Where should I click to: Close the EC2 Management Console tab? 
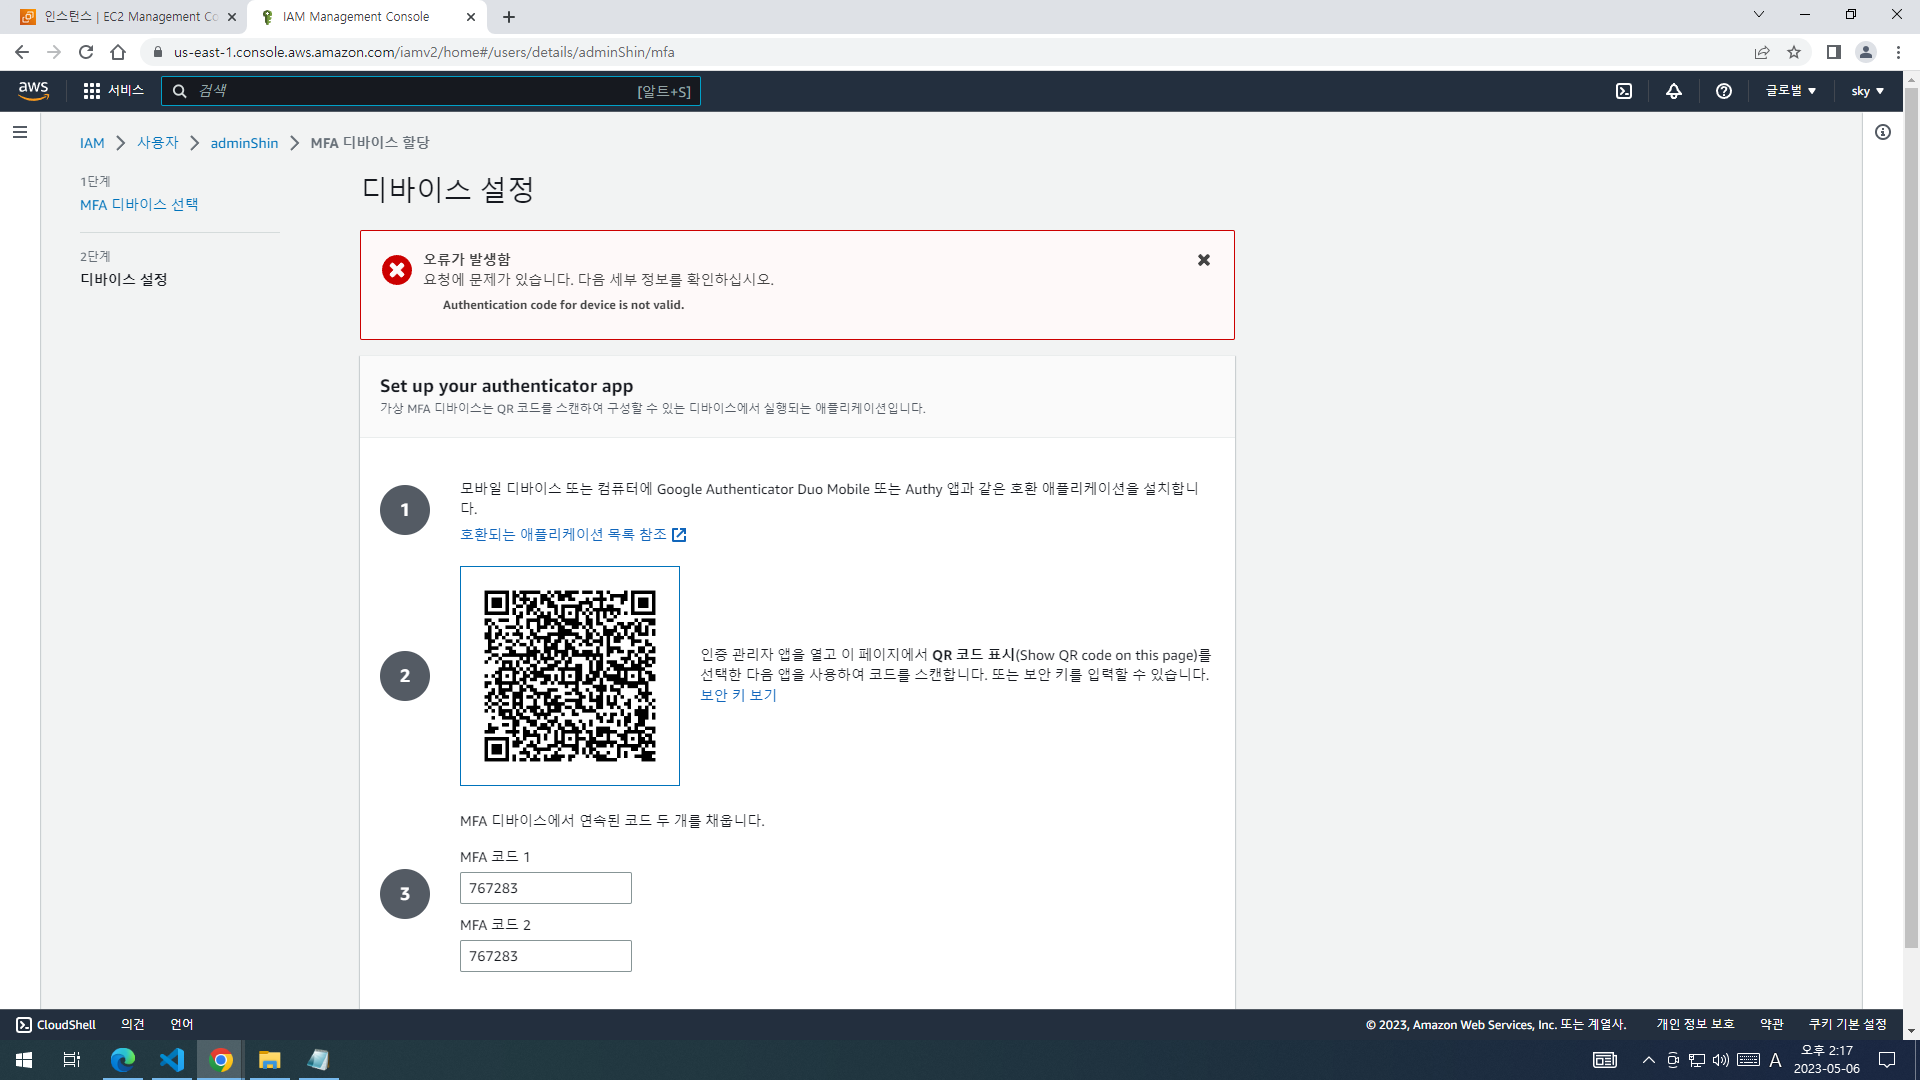231,17
